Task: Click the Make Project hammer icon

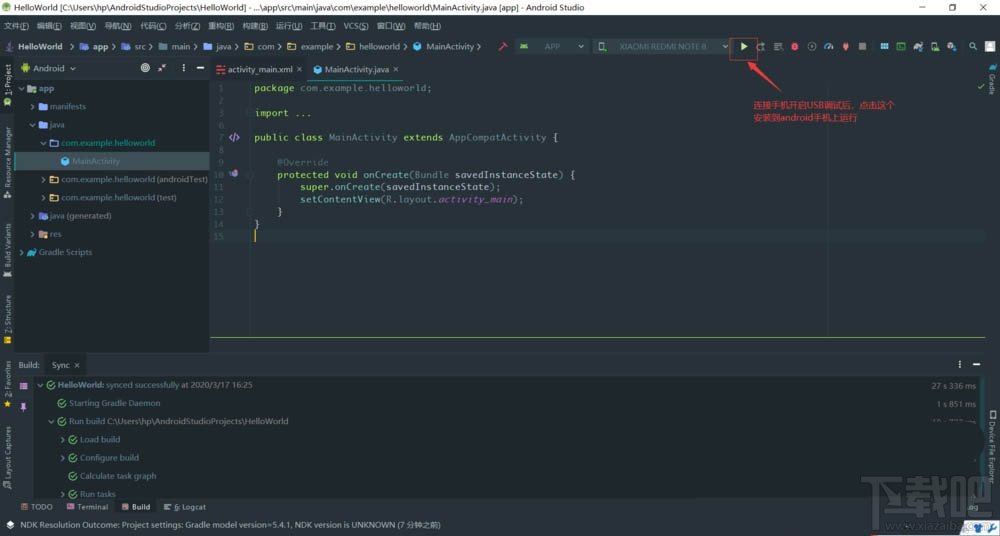Action: tap(502, 46)
